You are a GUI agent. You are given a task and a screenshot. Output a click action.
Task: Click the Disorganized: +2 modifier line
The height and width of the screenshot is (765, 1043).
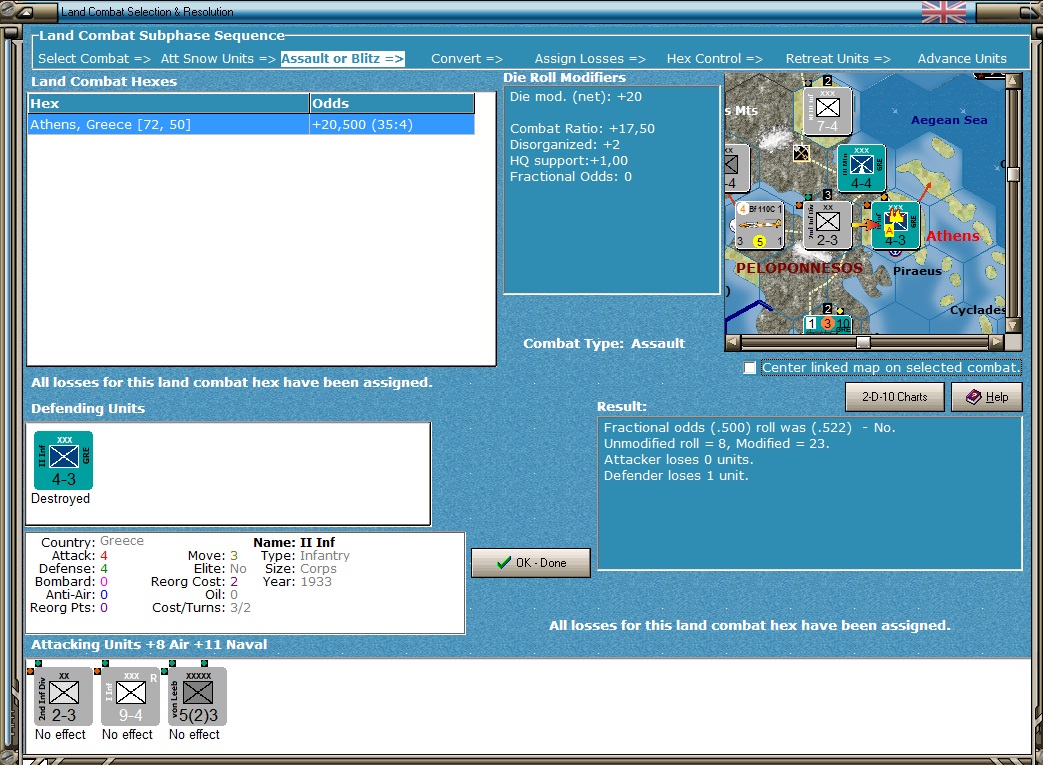coord(565,144)
